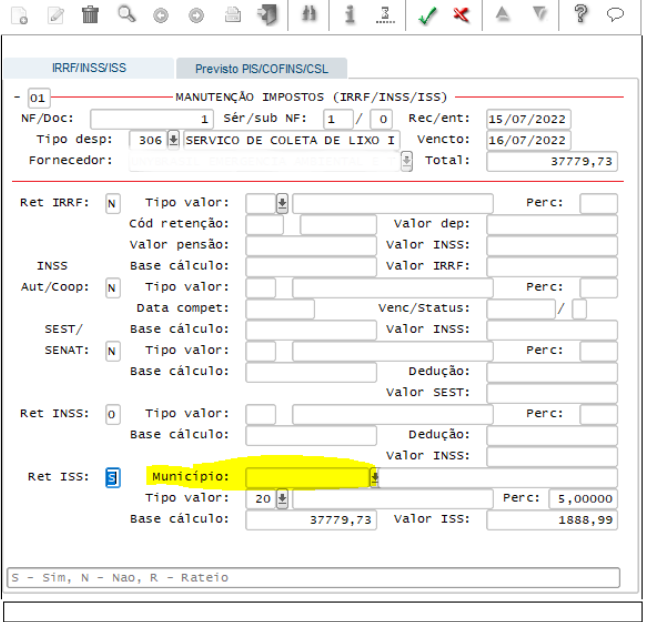Image resolution: width=645 pixels, height=622 pixels.
Task: Click the magnifying glass search icon
Action: tap(126, 14)
